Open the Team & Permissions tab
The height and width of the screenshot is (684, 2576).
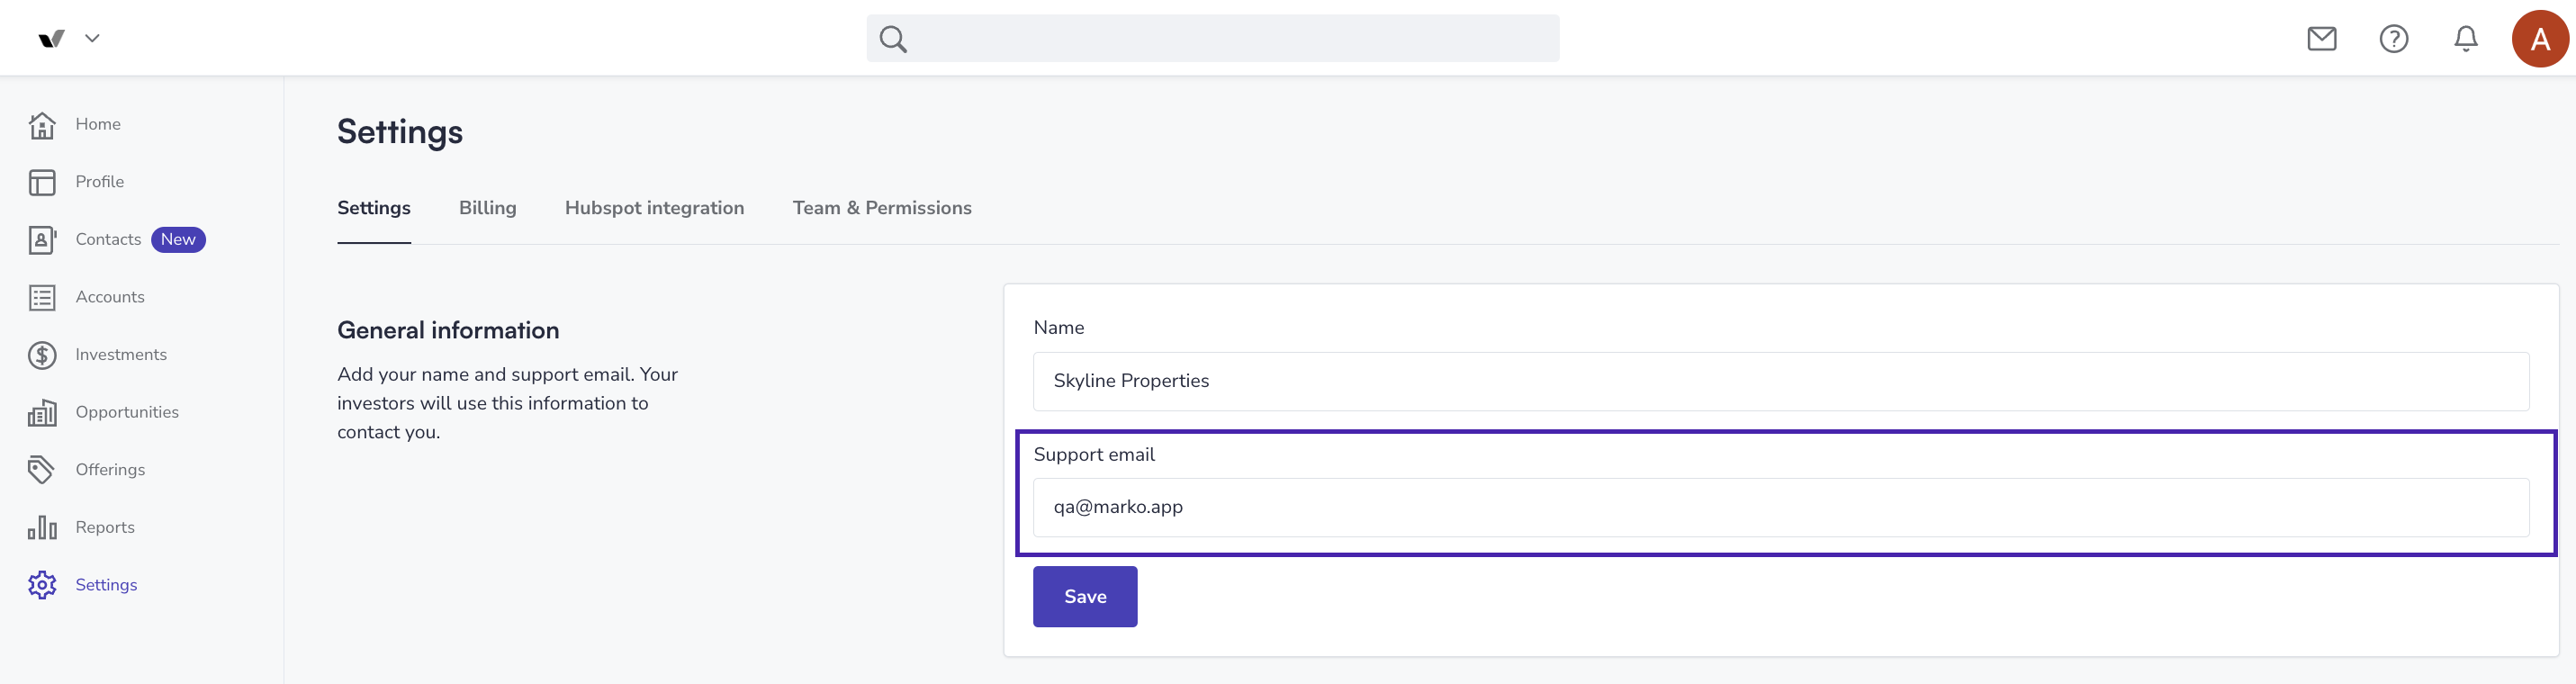click(x=882, y=208)
